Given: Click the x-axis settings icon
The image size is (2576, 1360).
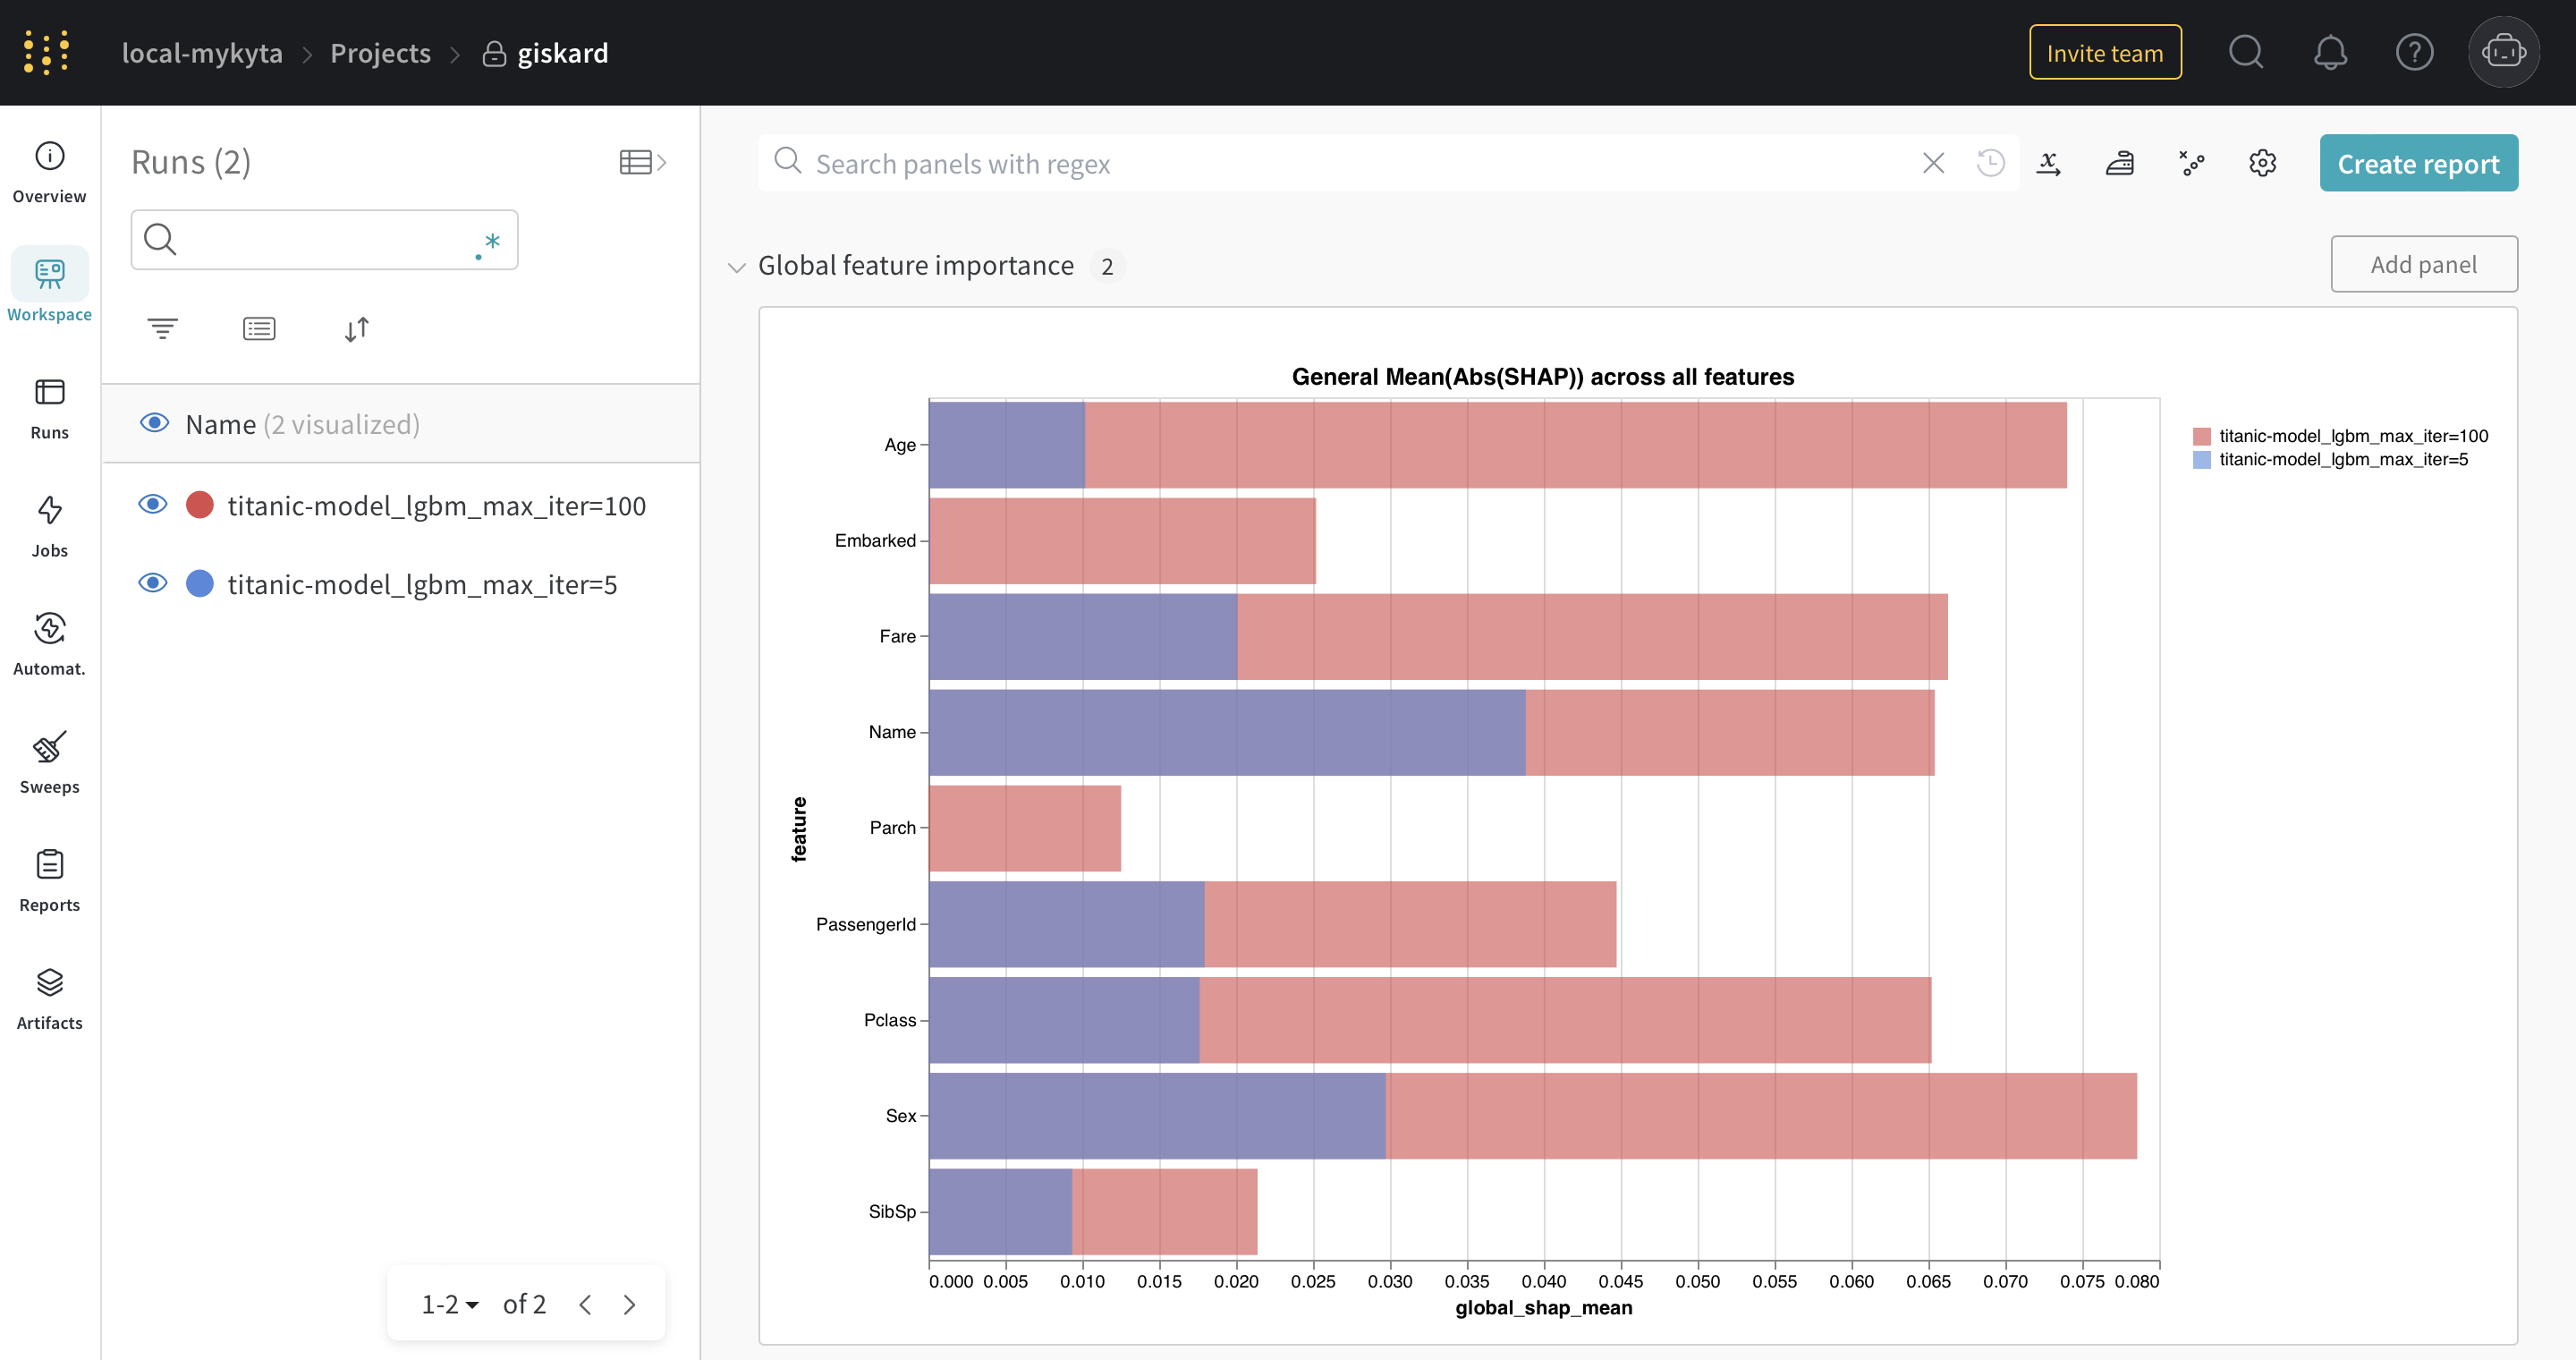Looking at the screenshot, I should point(2049,163).
